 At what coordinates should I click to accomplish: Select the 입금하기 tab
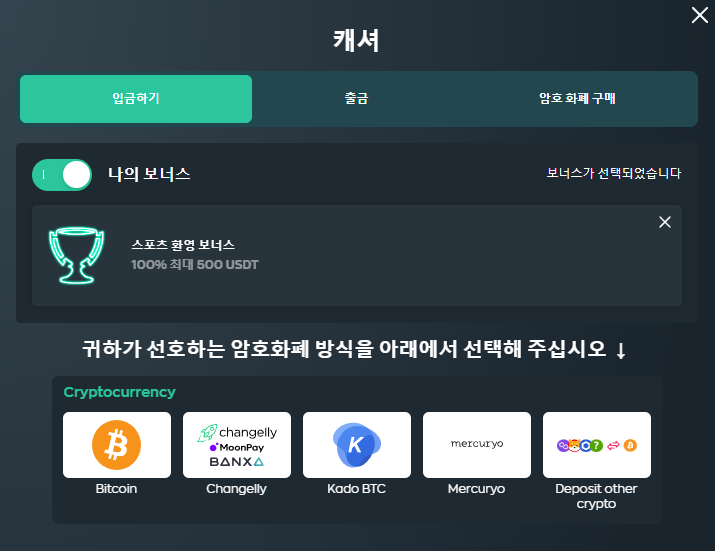(x=136, y=99)
